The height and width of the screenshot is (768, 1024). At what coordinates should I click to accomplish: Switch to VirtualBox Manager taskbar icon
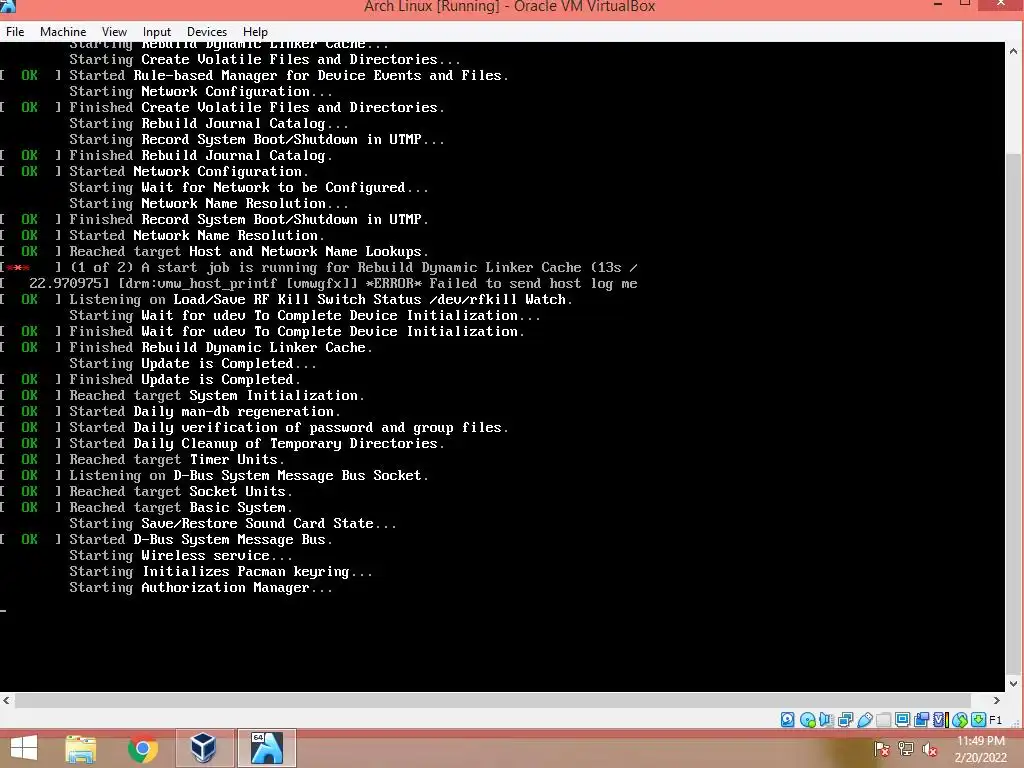(203, 748)
